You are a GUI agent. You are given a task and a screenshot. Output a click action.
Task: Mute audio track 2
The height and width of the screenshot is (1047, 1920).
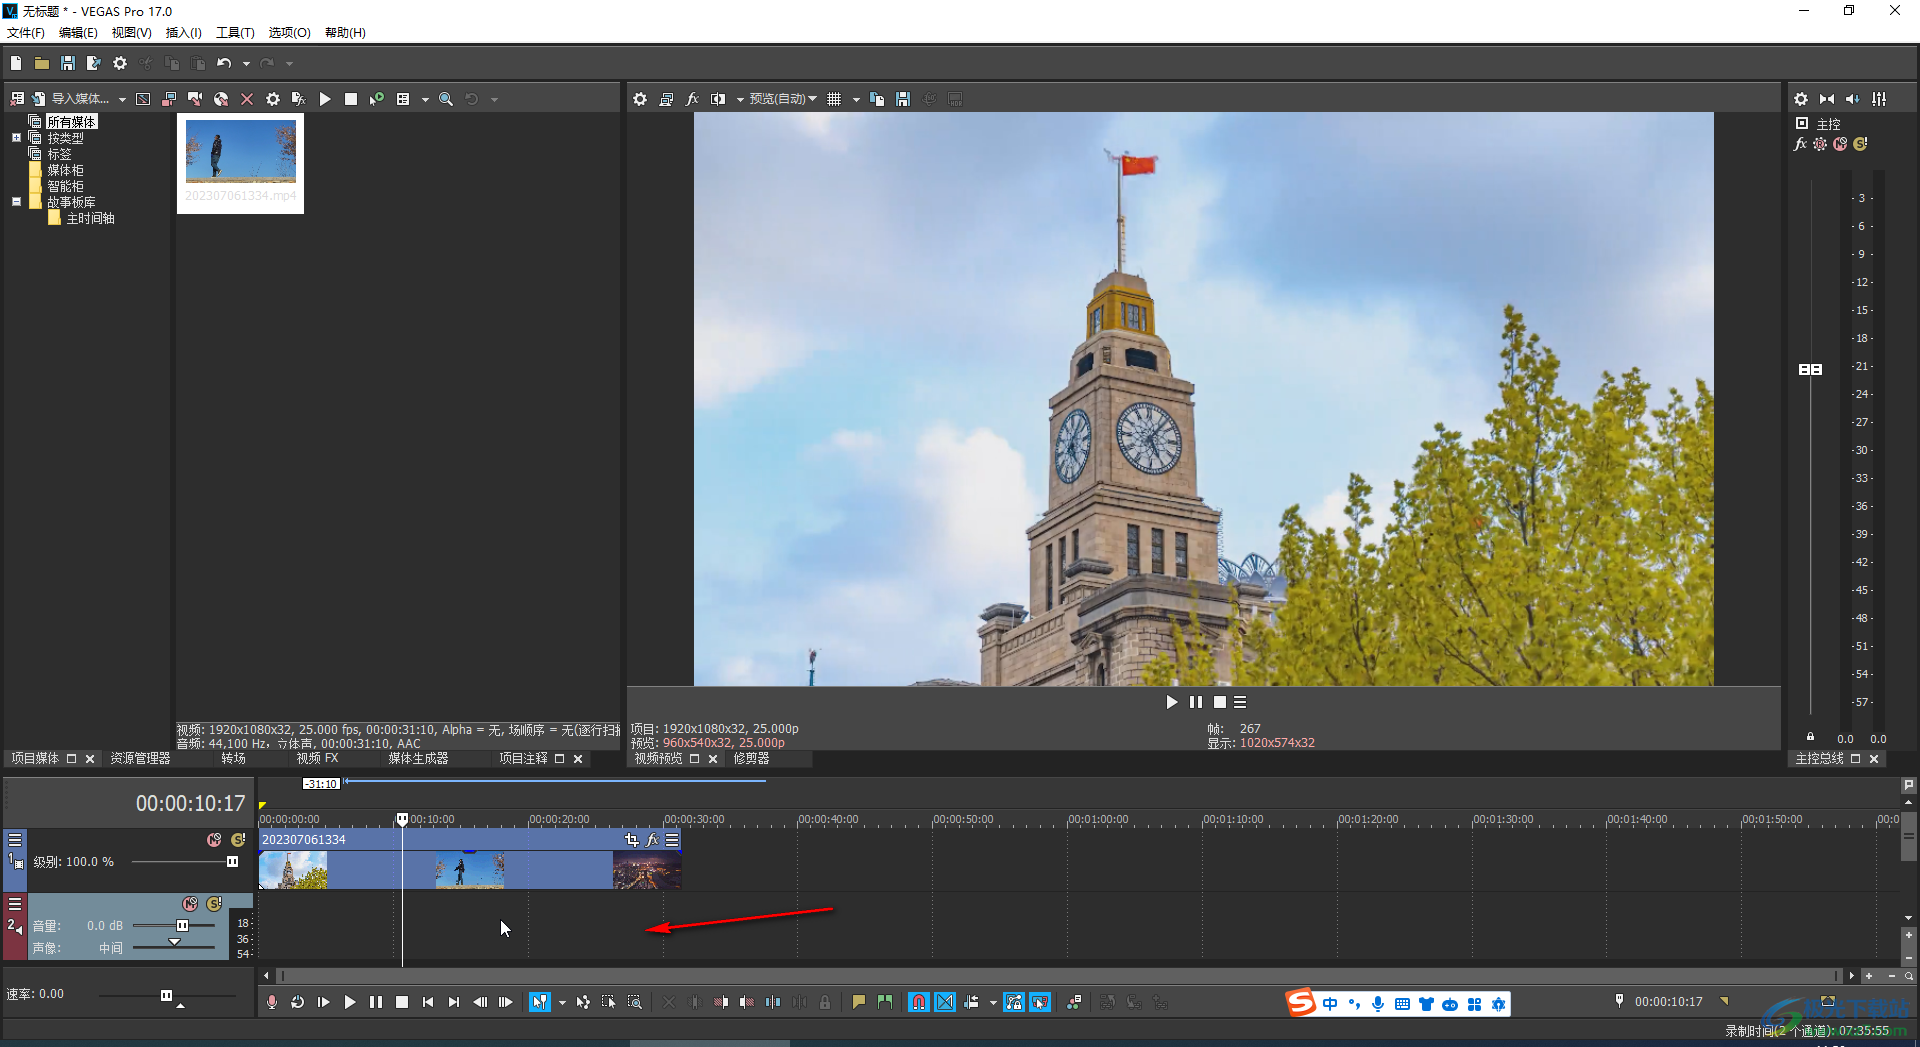pyautogui.click(x=190, y=904)
